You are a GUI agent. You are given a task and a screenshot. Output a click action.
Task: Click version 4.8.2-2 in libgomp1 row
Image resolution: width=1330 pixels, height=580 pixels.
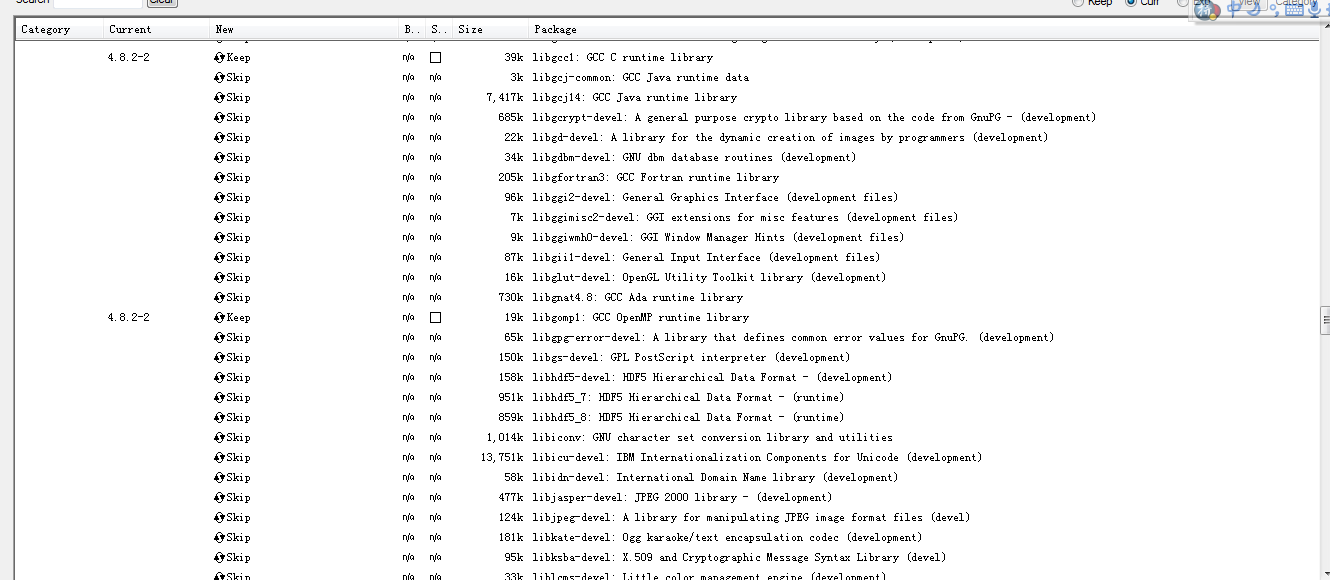click(129, 318)
